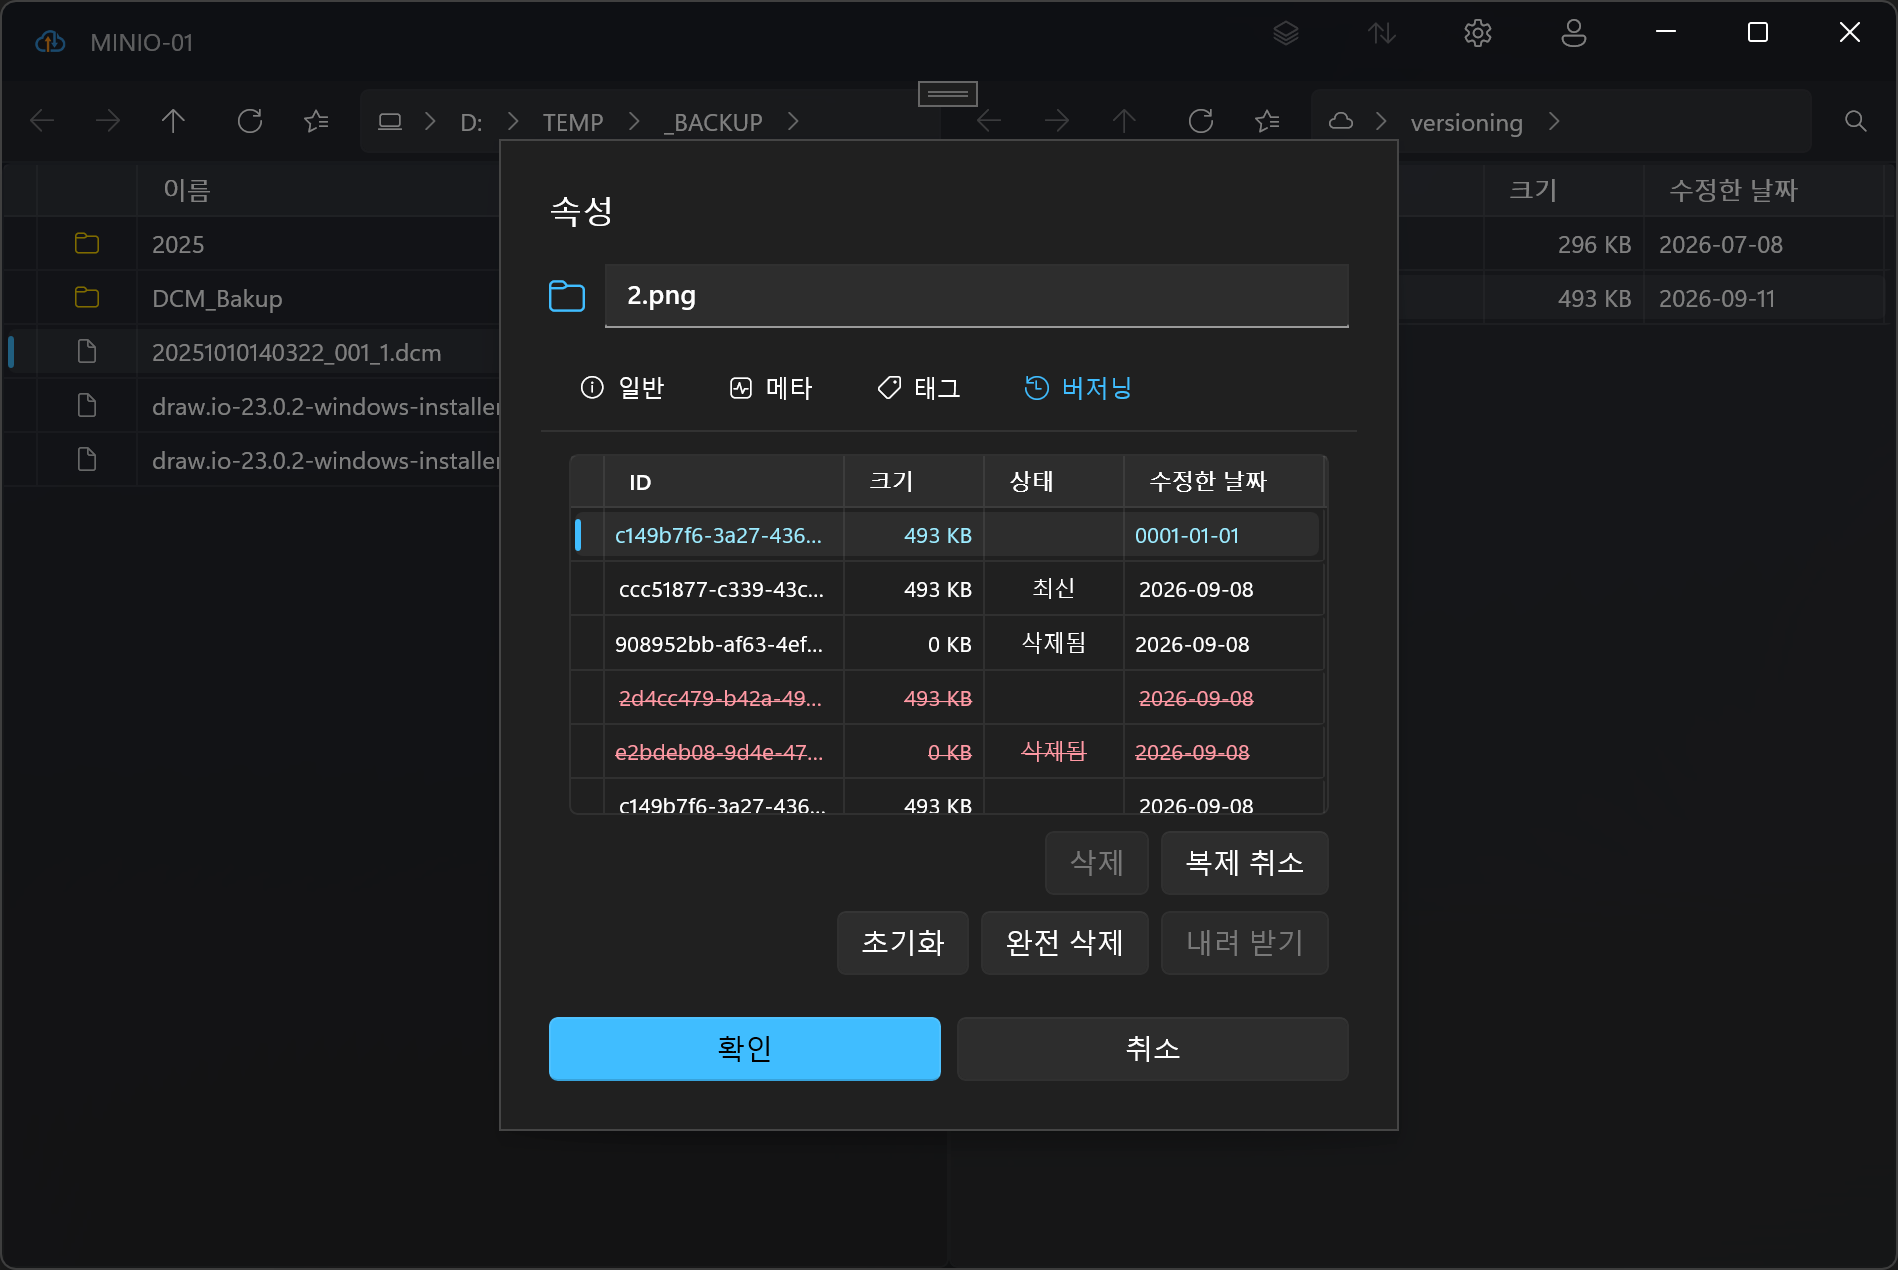Open the transfer arrows icon in title bar
Screen dimensions: 1898x1270
(1382, 34)
